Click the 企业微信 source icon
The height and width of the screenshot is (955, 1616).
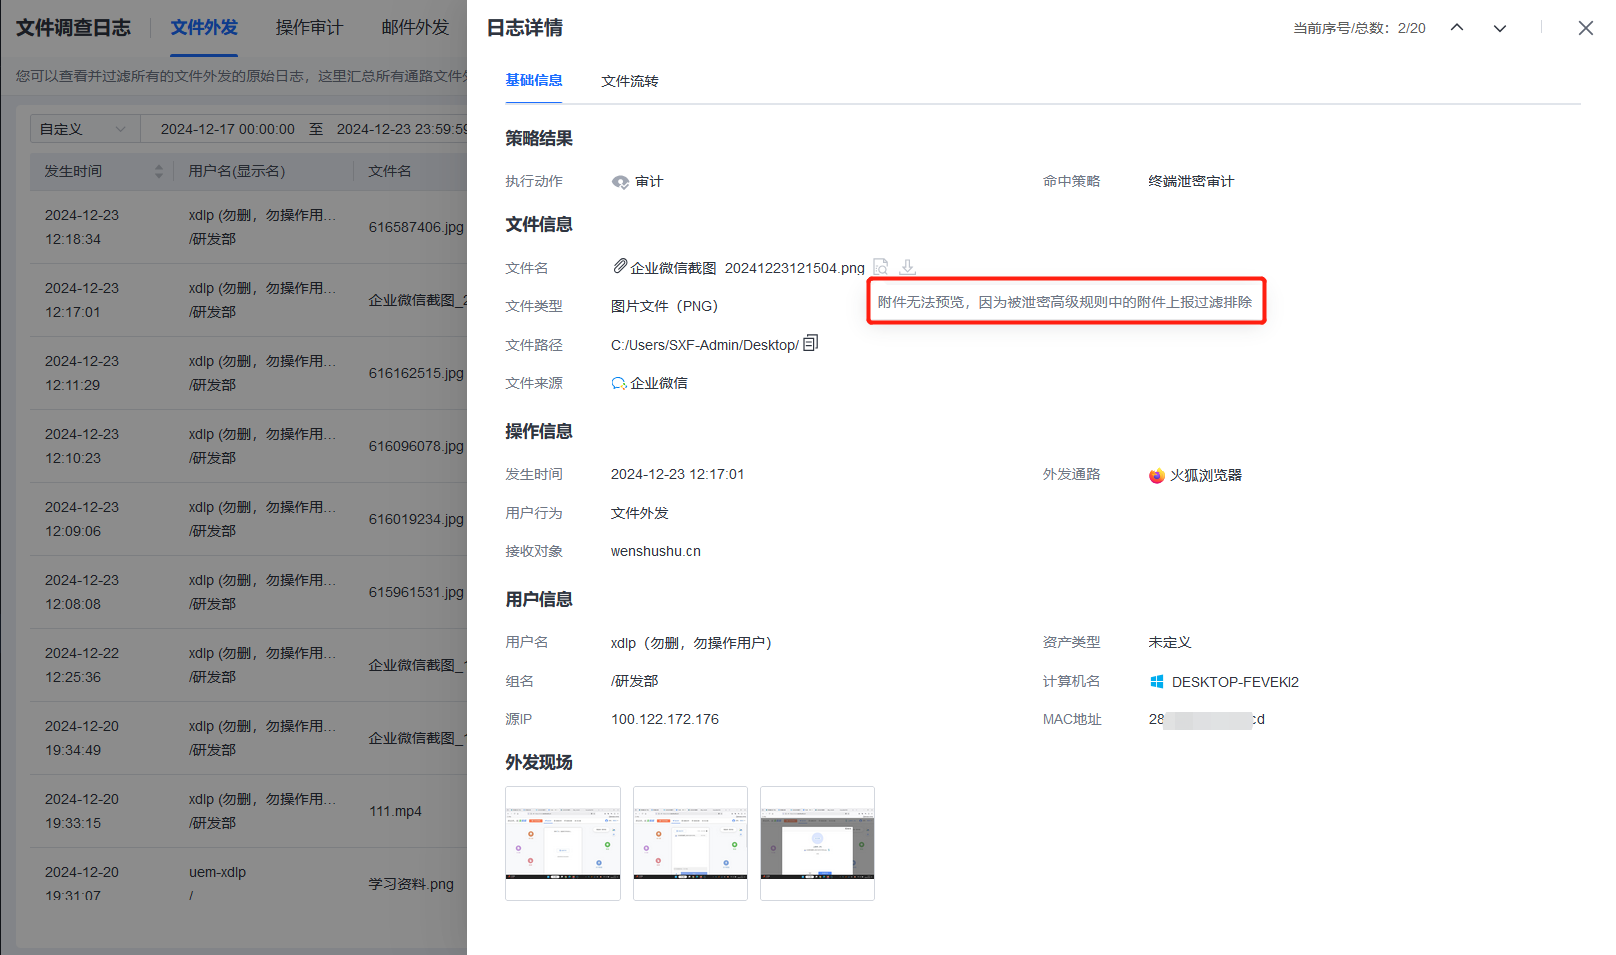point(619,383)
